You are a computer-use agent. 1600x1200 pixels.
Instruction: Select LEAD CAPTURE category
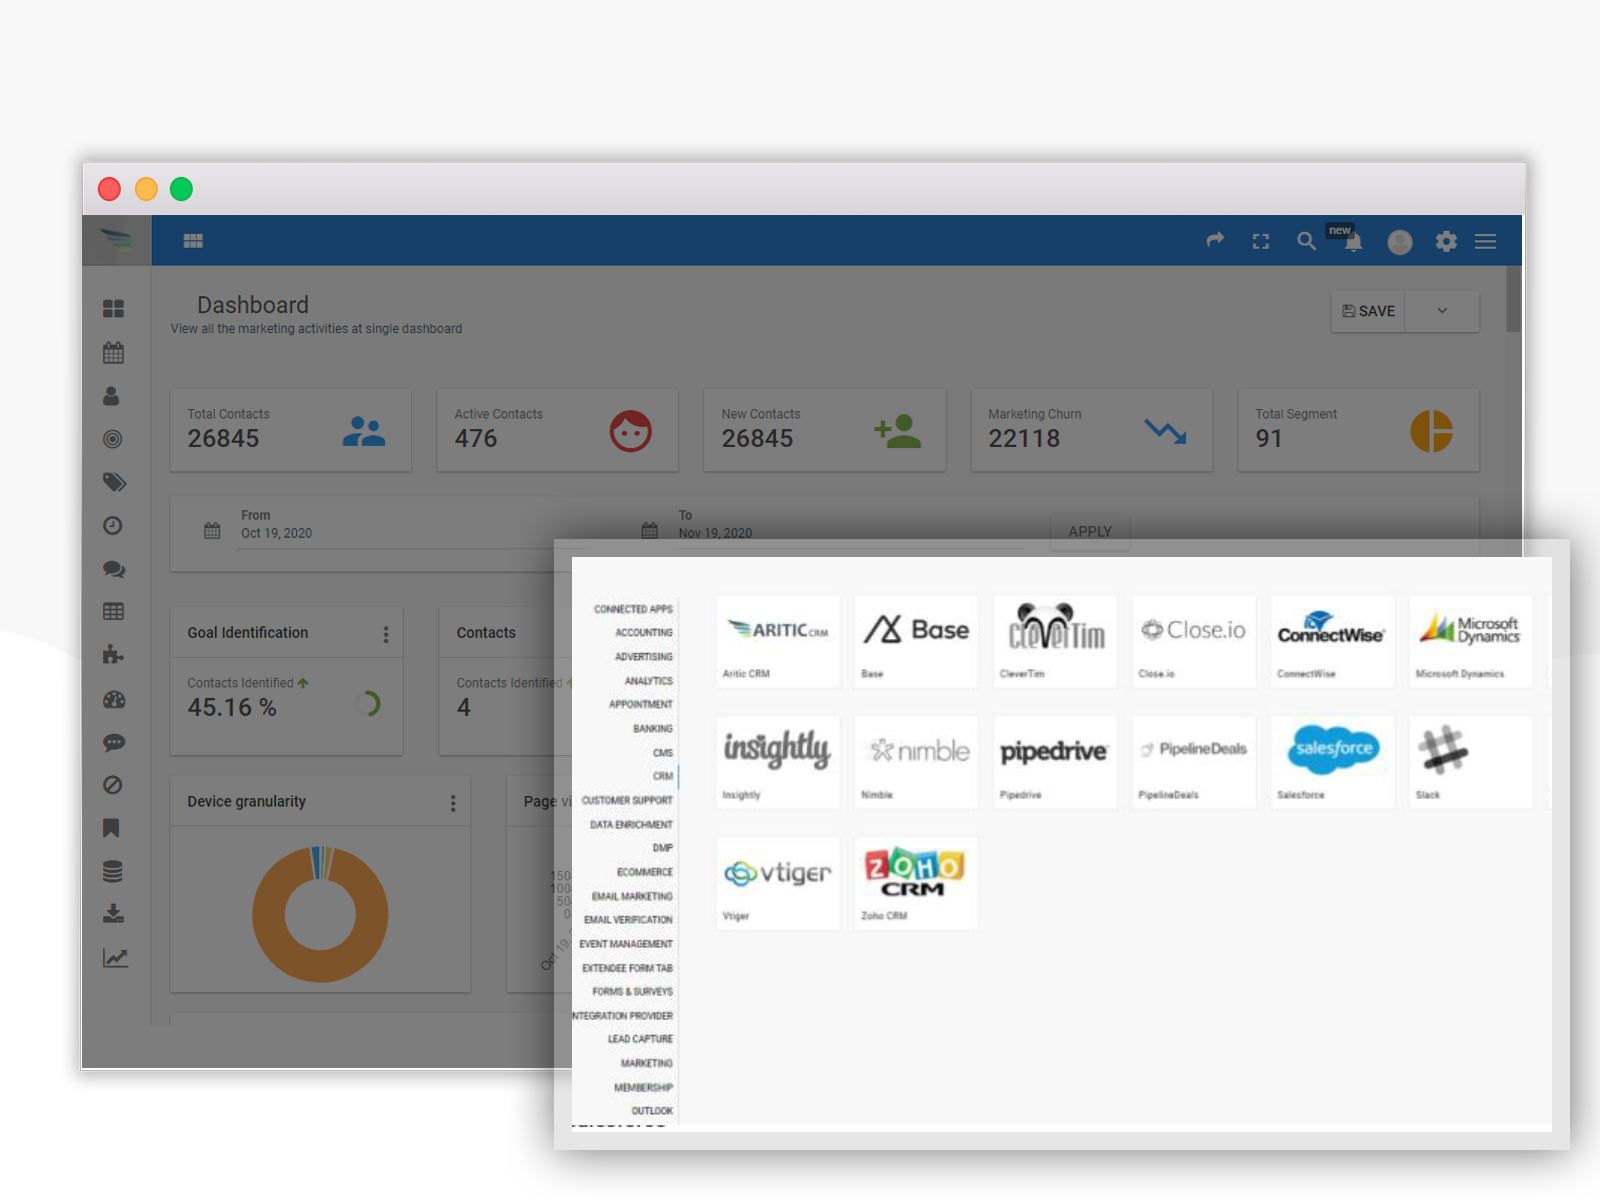click(x=640, y=1039)
